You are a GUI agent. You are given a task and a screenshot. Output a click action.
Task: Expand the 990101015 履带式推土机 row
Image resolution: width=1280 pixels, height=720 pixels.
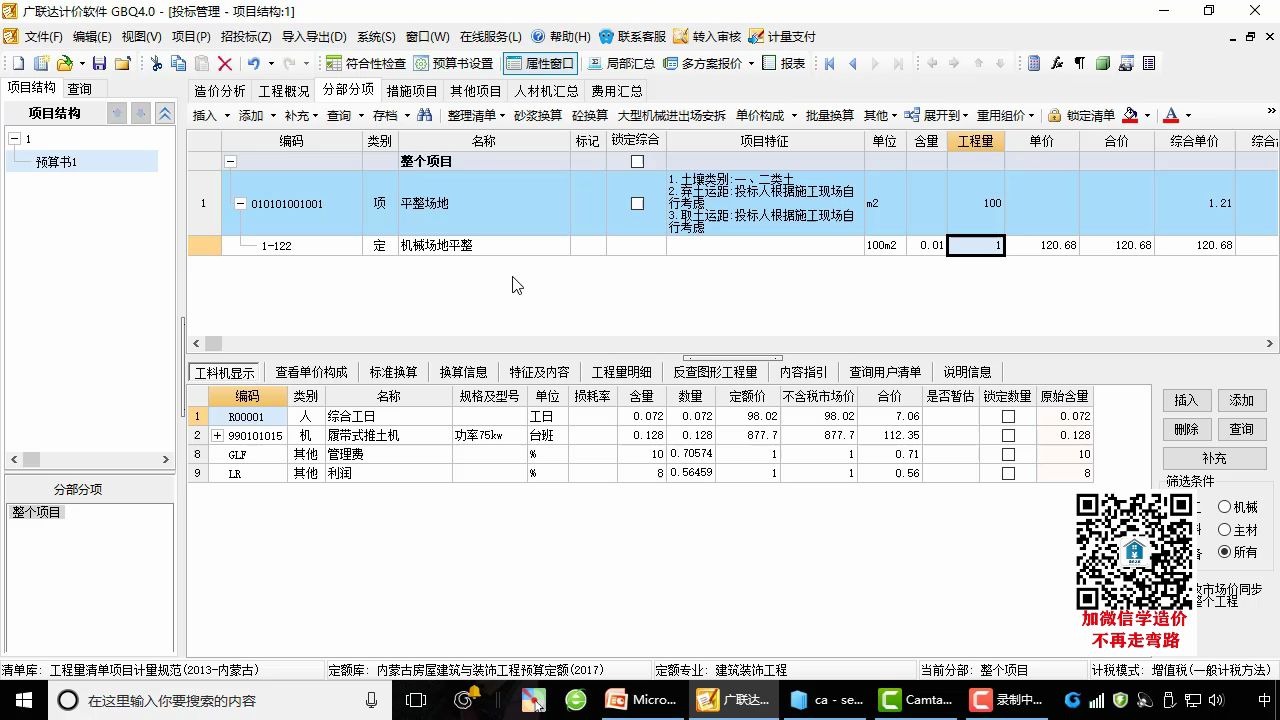218,435
